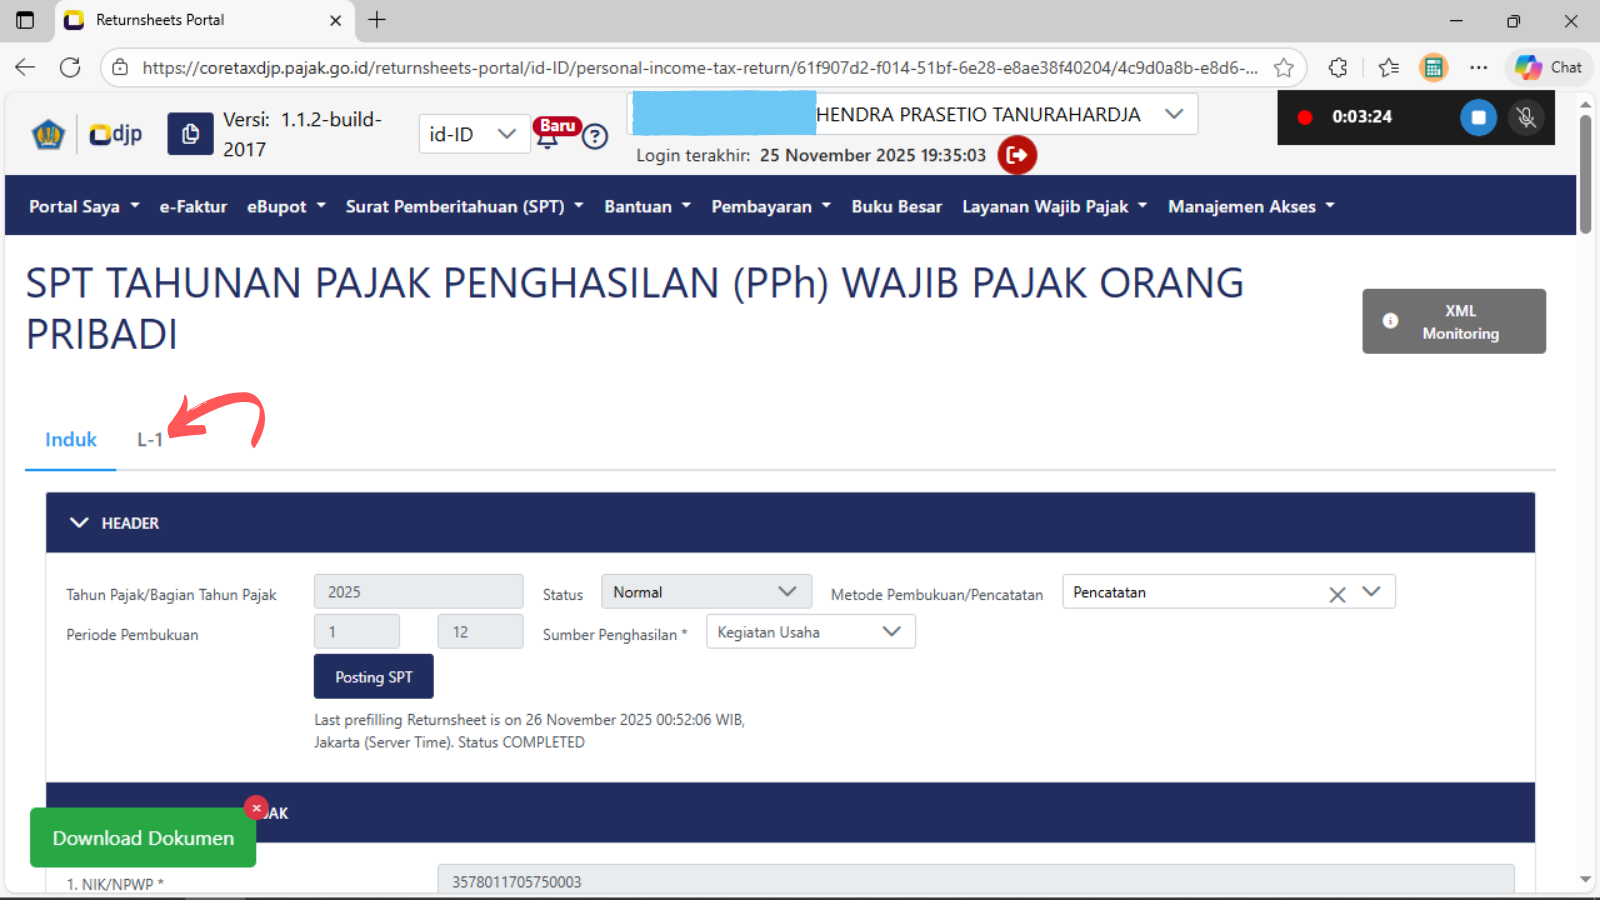The width and height of the screenshot is (1600, 900).
Task: Collapse the HEADER section
Action: (x=80, y=523)
